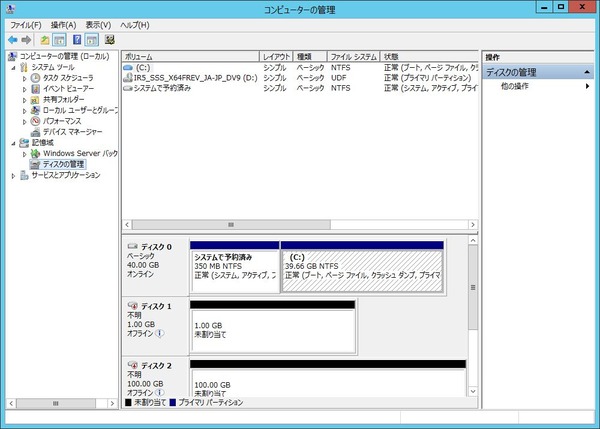Click the Disk 0 drive icon
600x429 pixels.
[132, 246]
